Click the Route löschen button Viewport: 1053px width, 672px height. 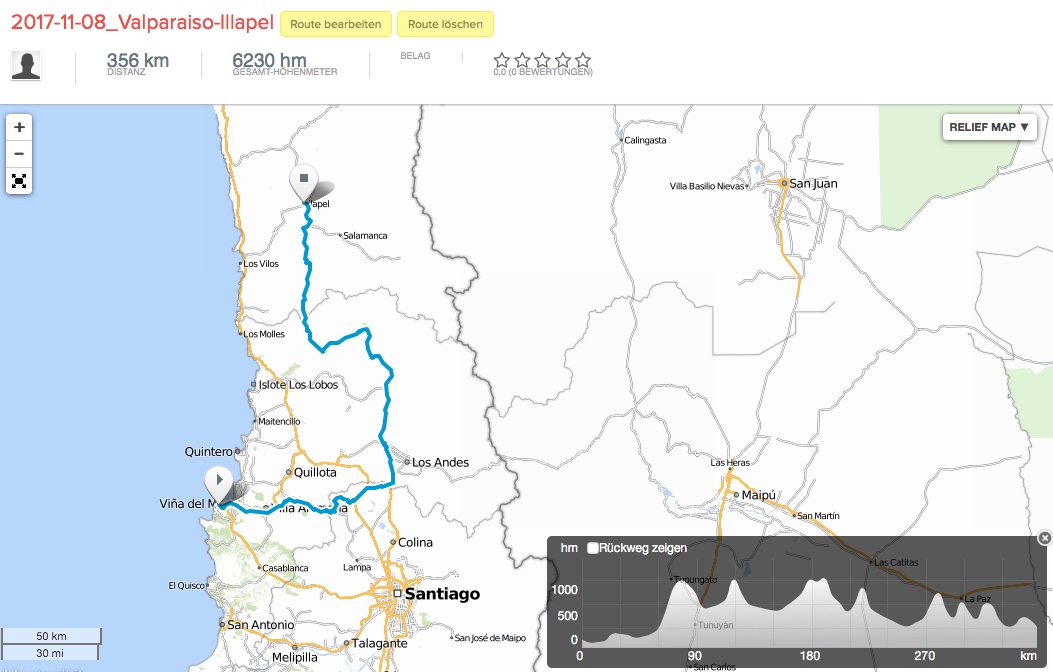445,24
